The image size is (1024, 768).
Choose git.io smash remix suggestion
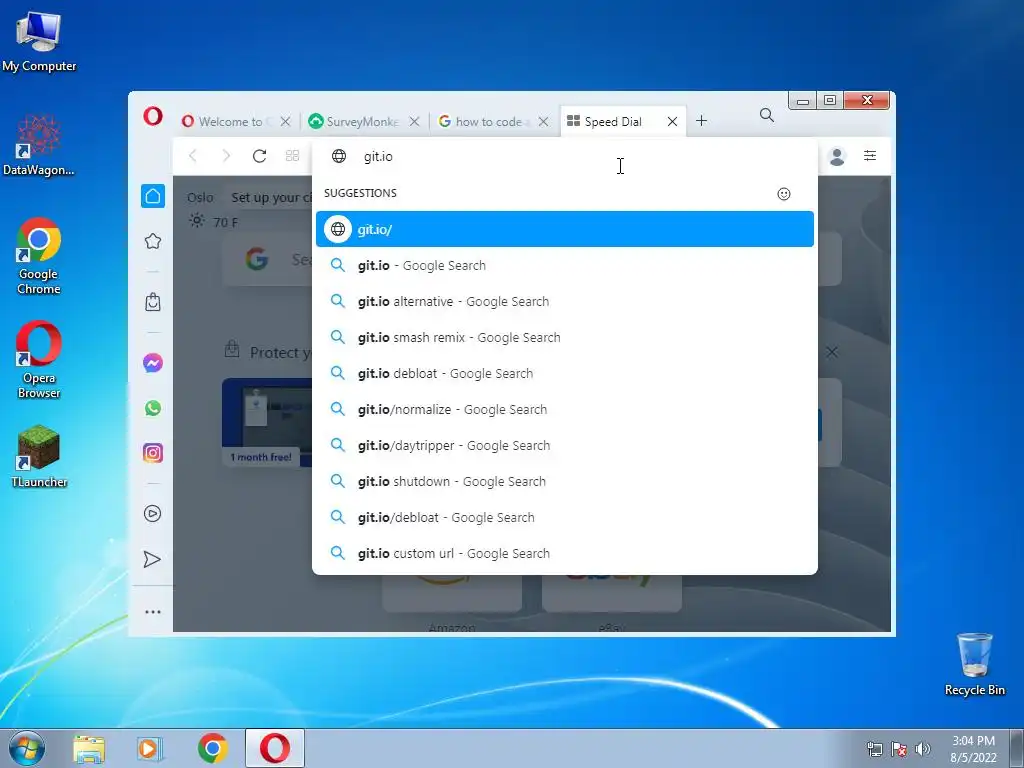pos(564,337)
